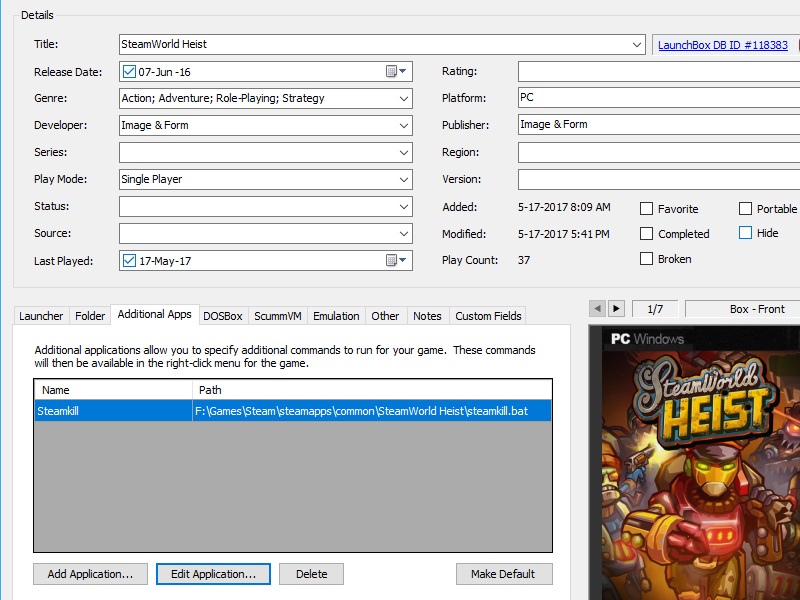Open LaunchBox DB ID #118383 link
This screenshot has height=600, width=800.
(x=722, y=45)
